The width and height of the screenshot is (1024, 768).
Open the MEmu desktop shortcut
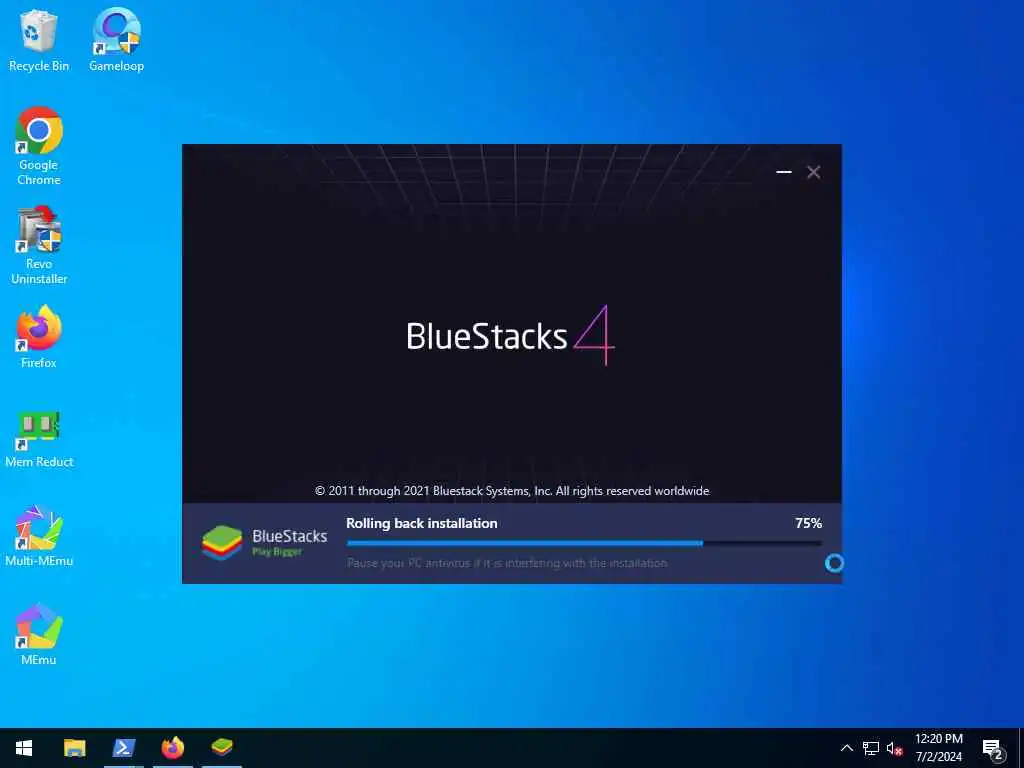[x=39, y=635]
